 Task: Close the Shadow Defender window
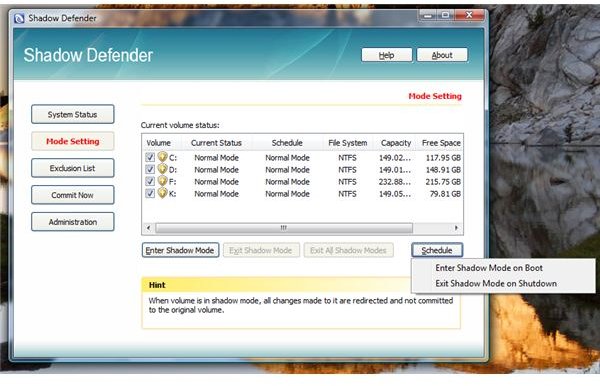coord(469,15)
